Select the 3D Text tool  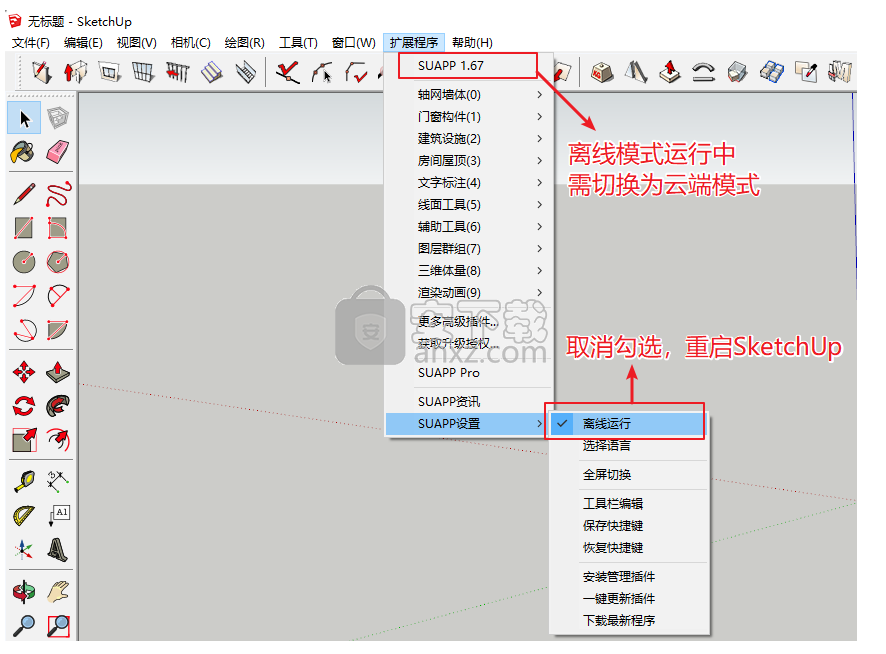(x=58, y=549)
